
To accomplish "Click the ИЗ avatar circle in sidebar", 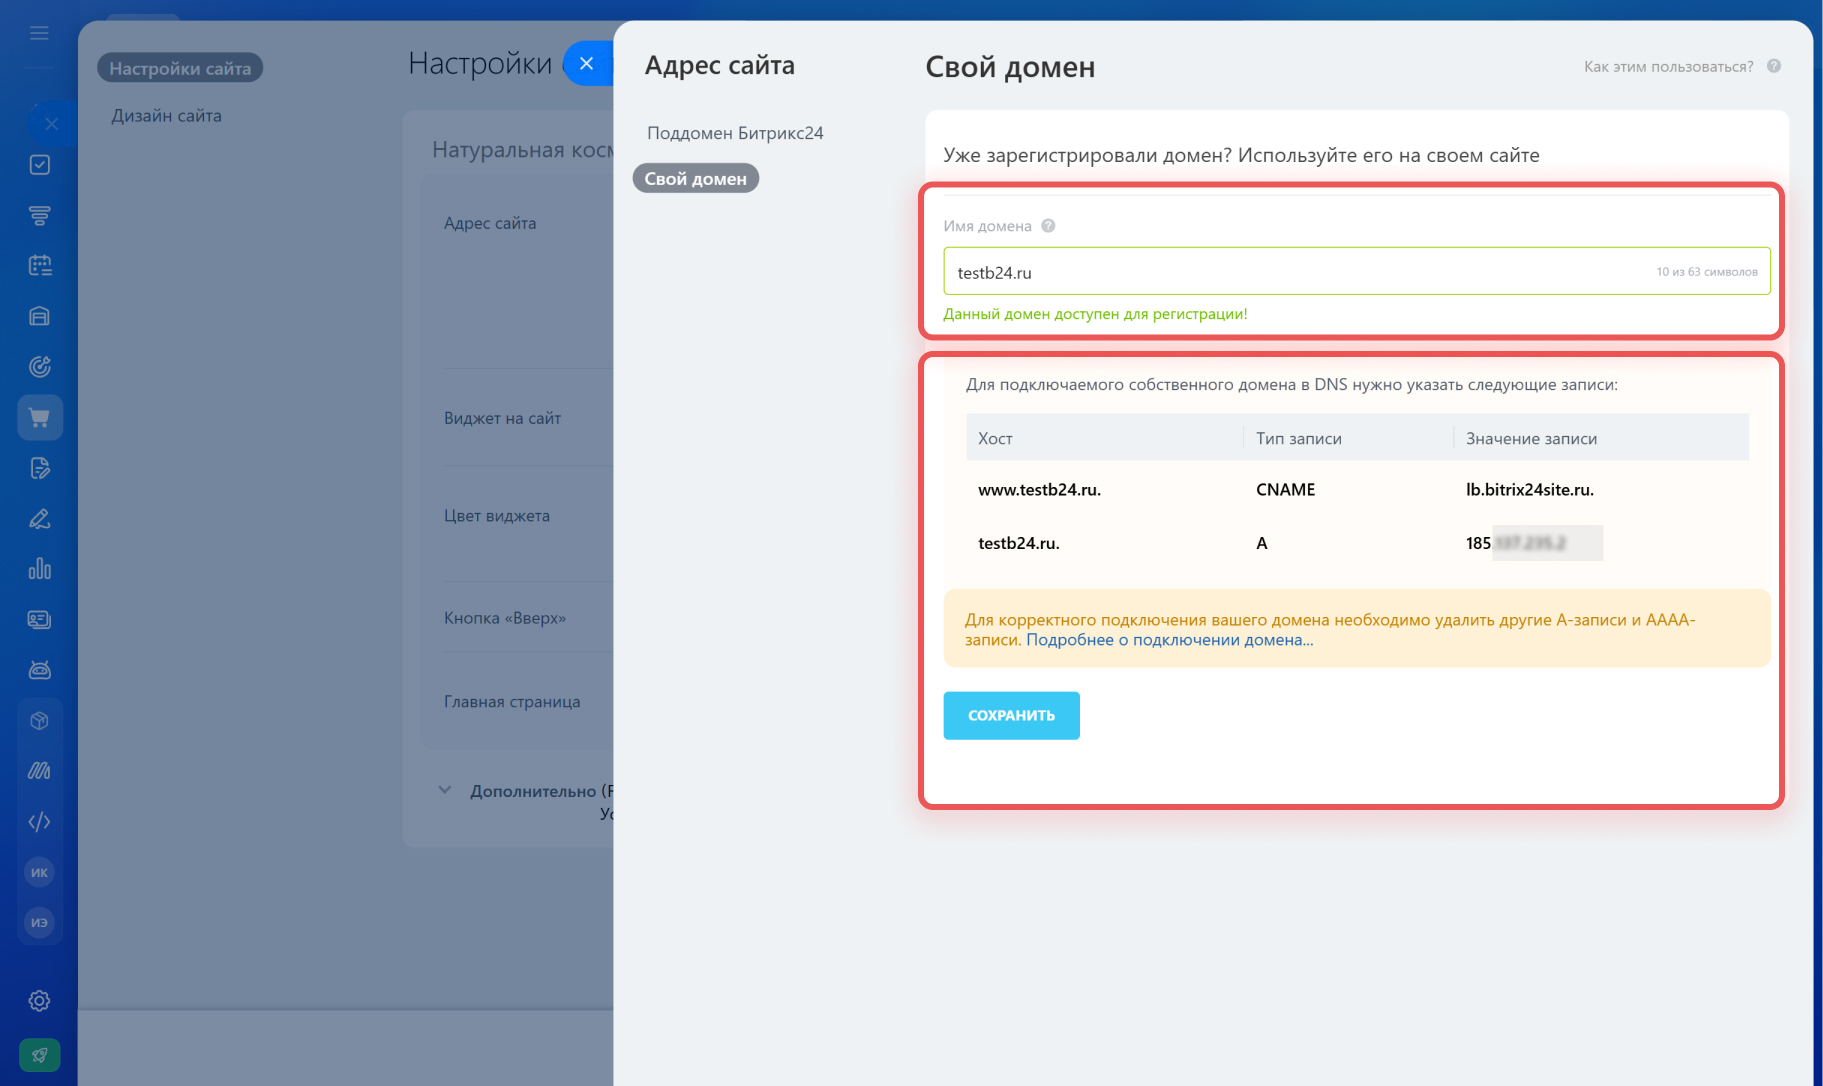I will [39, 922].
